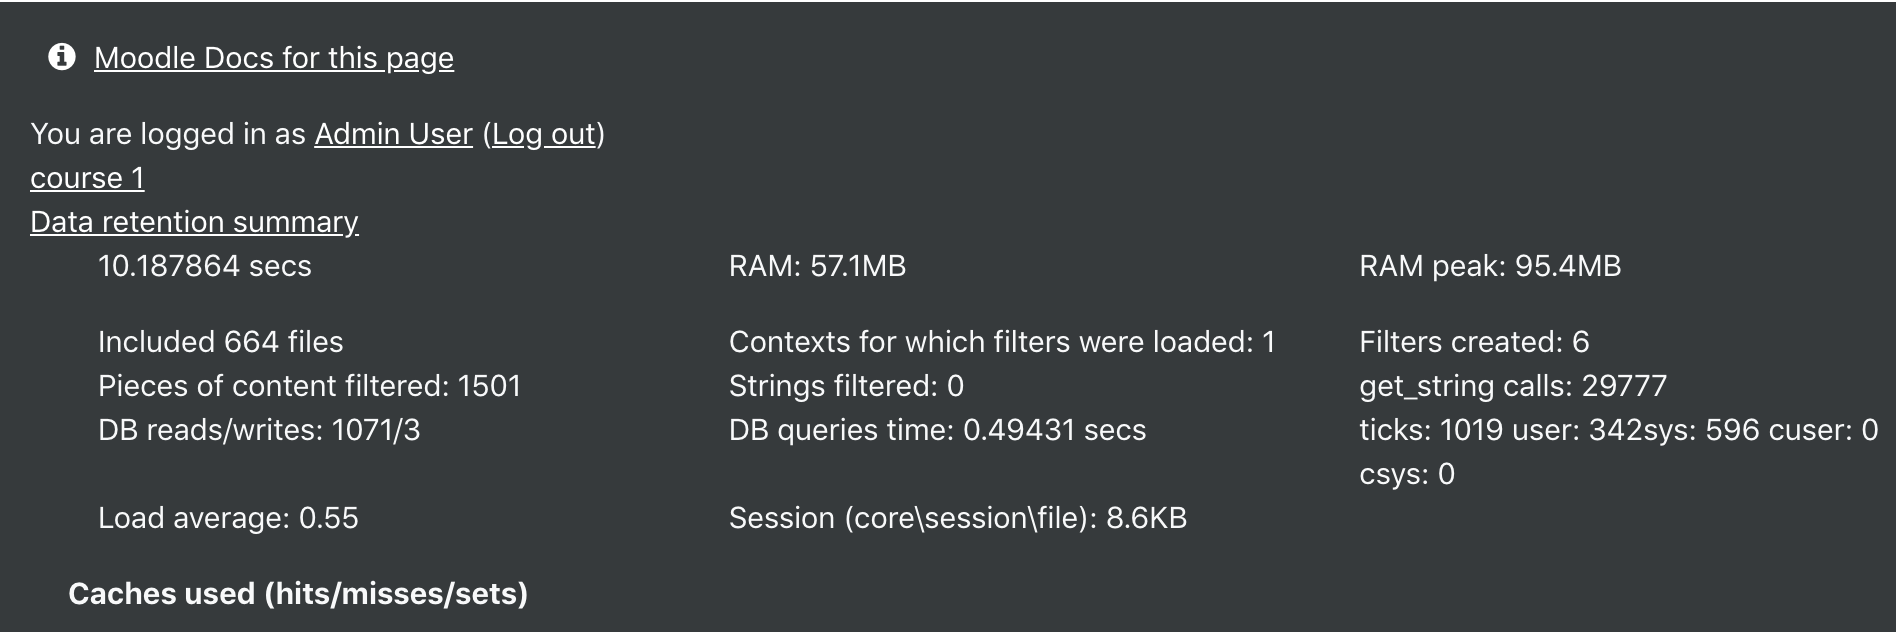Viewport: 1896px width, 632px height.
Task: Click the DB queries time statistic
Action: coord(937,430)
